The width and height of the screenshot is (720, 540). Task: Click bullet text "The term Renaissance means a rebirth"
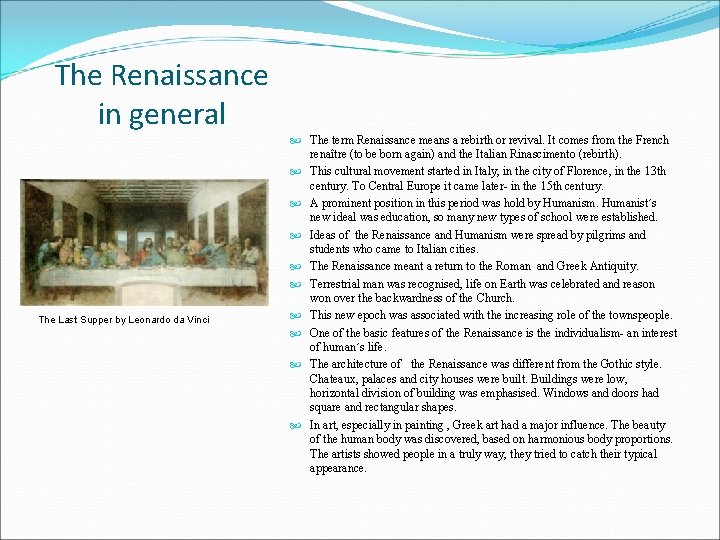[489, 146]
